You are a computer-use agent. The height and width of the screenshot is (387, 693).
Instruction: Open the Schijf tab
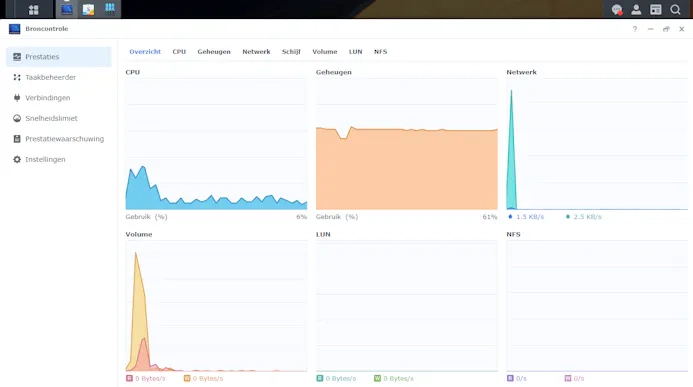pos(291,52)
